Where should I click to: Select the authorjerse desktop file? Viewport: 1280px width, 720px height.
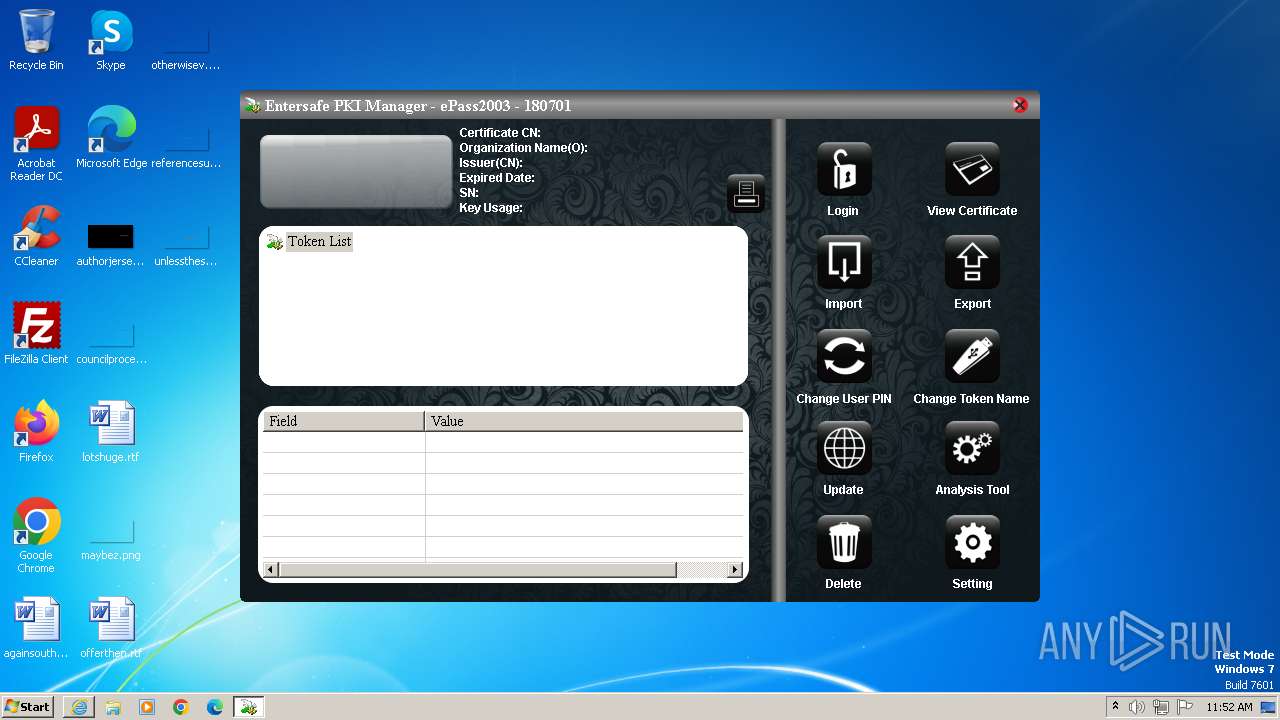click(110, 245)
